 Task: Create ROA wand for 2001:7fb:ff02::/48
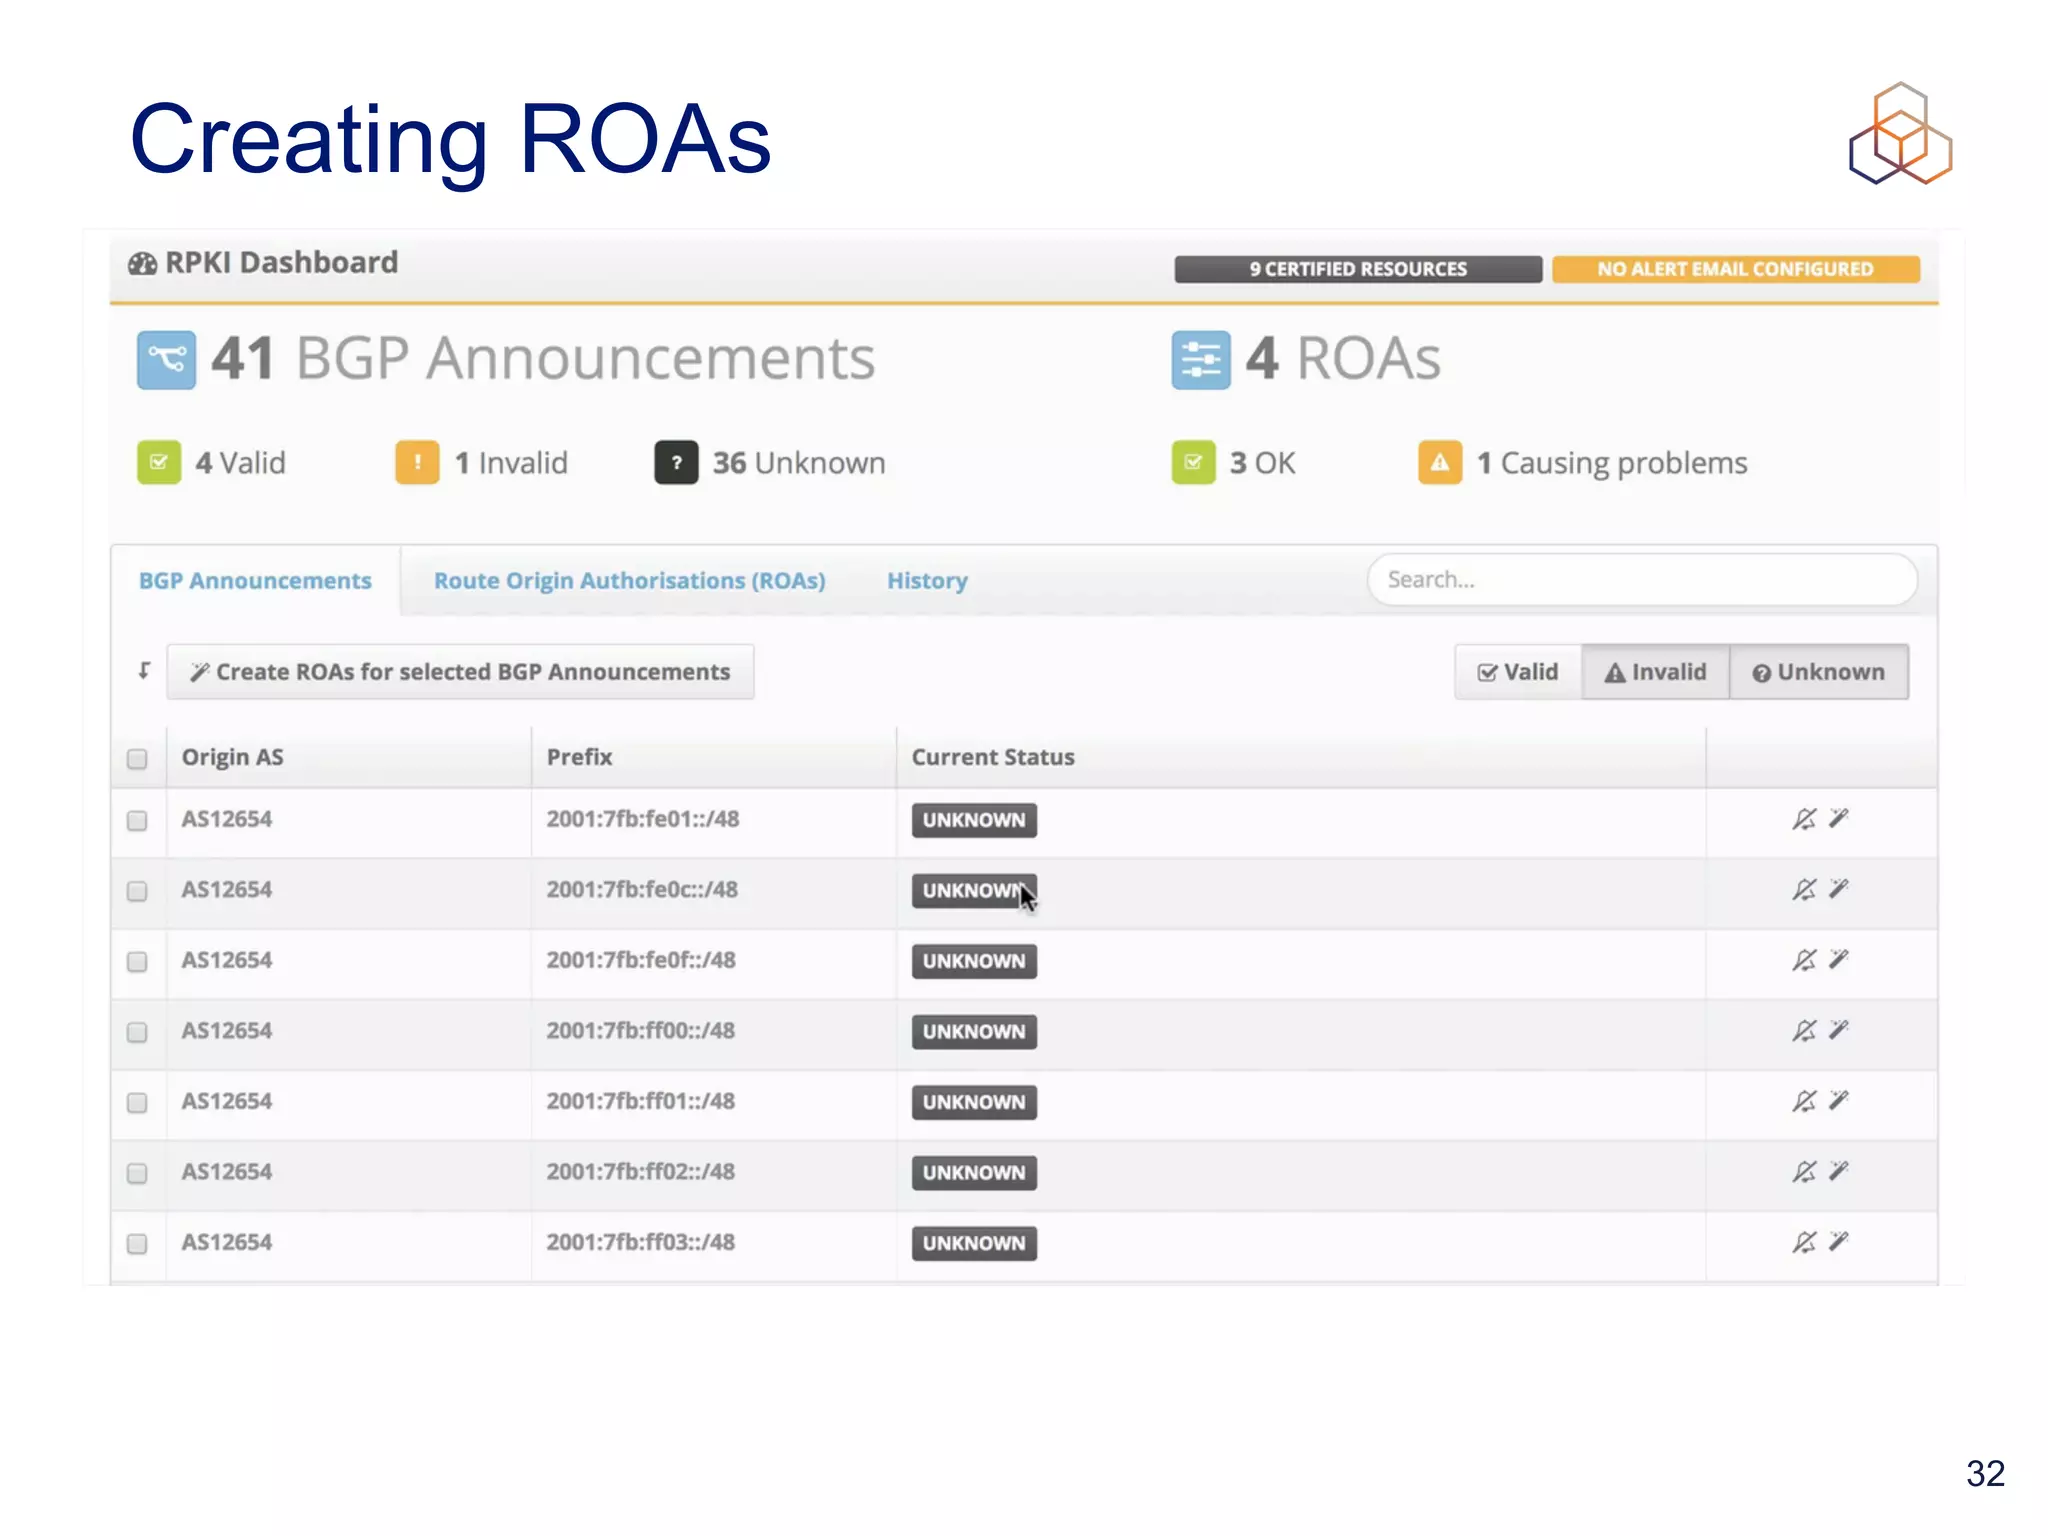point(1838,1171)
